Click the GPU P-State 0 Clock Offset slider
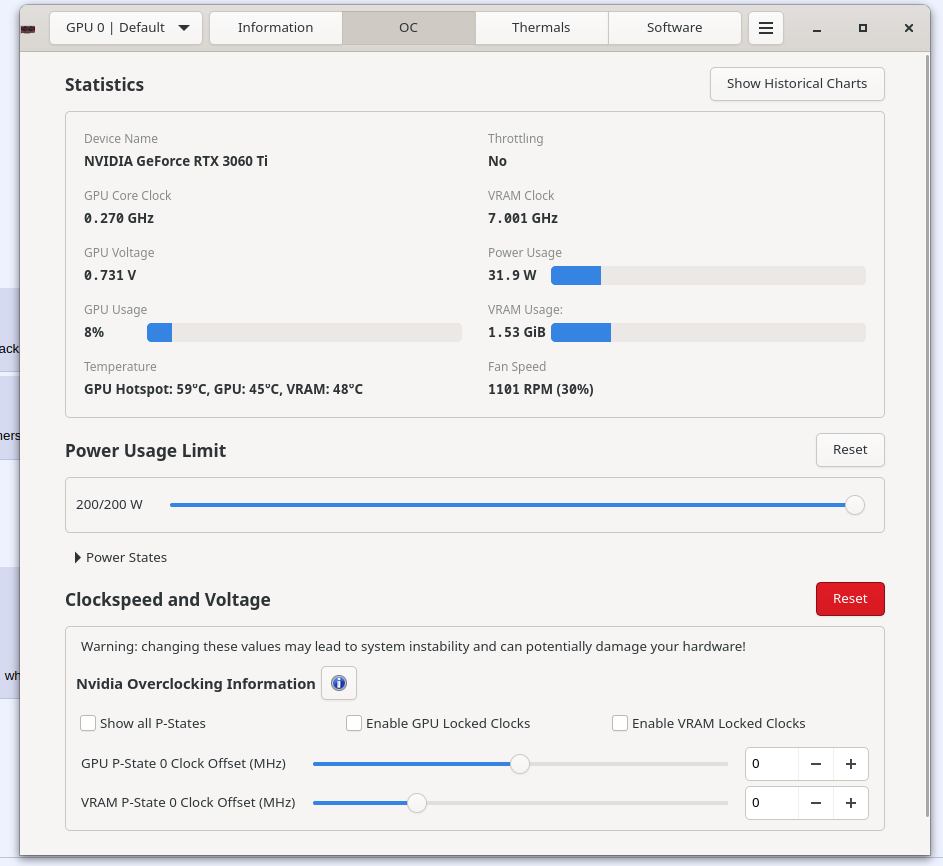The height and width of the screenshot is (866, 943). tap(520, 764)
